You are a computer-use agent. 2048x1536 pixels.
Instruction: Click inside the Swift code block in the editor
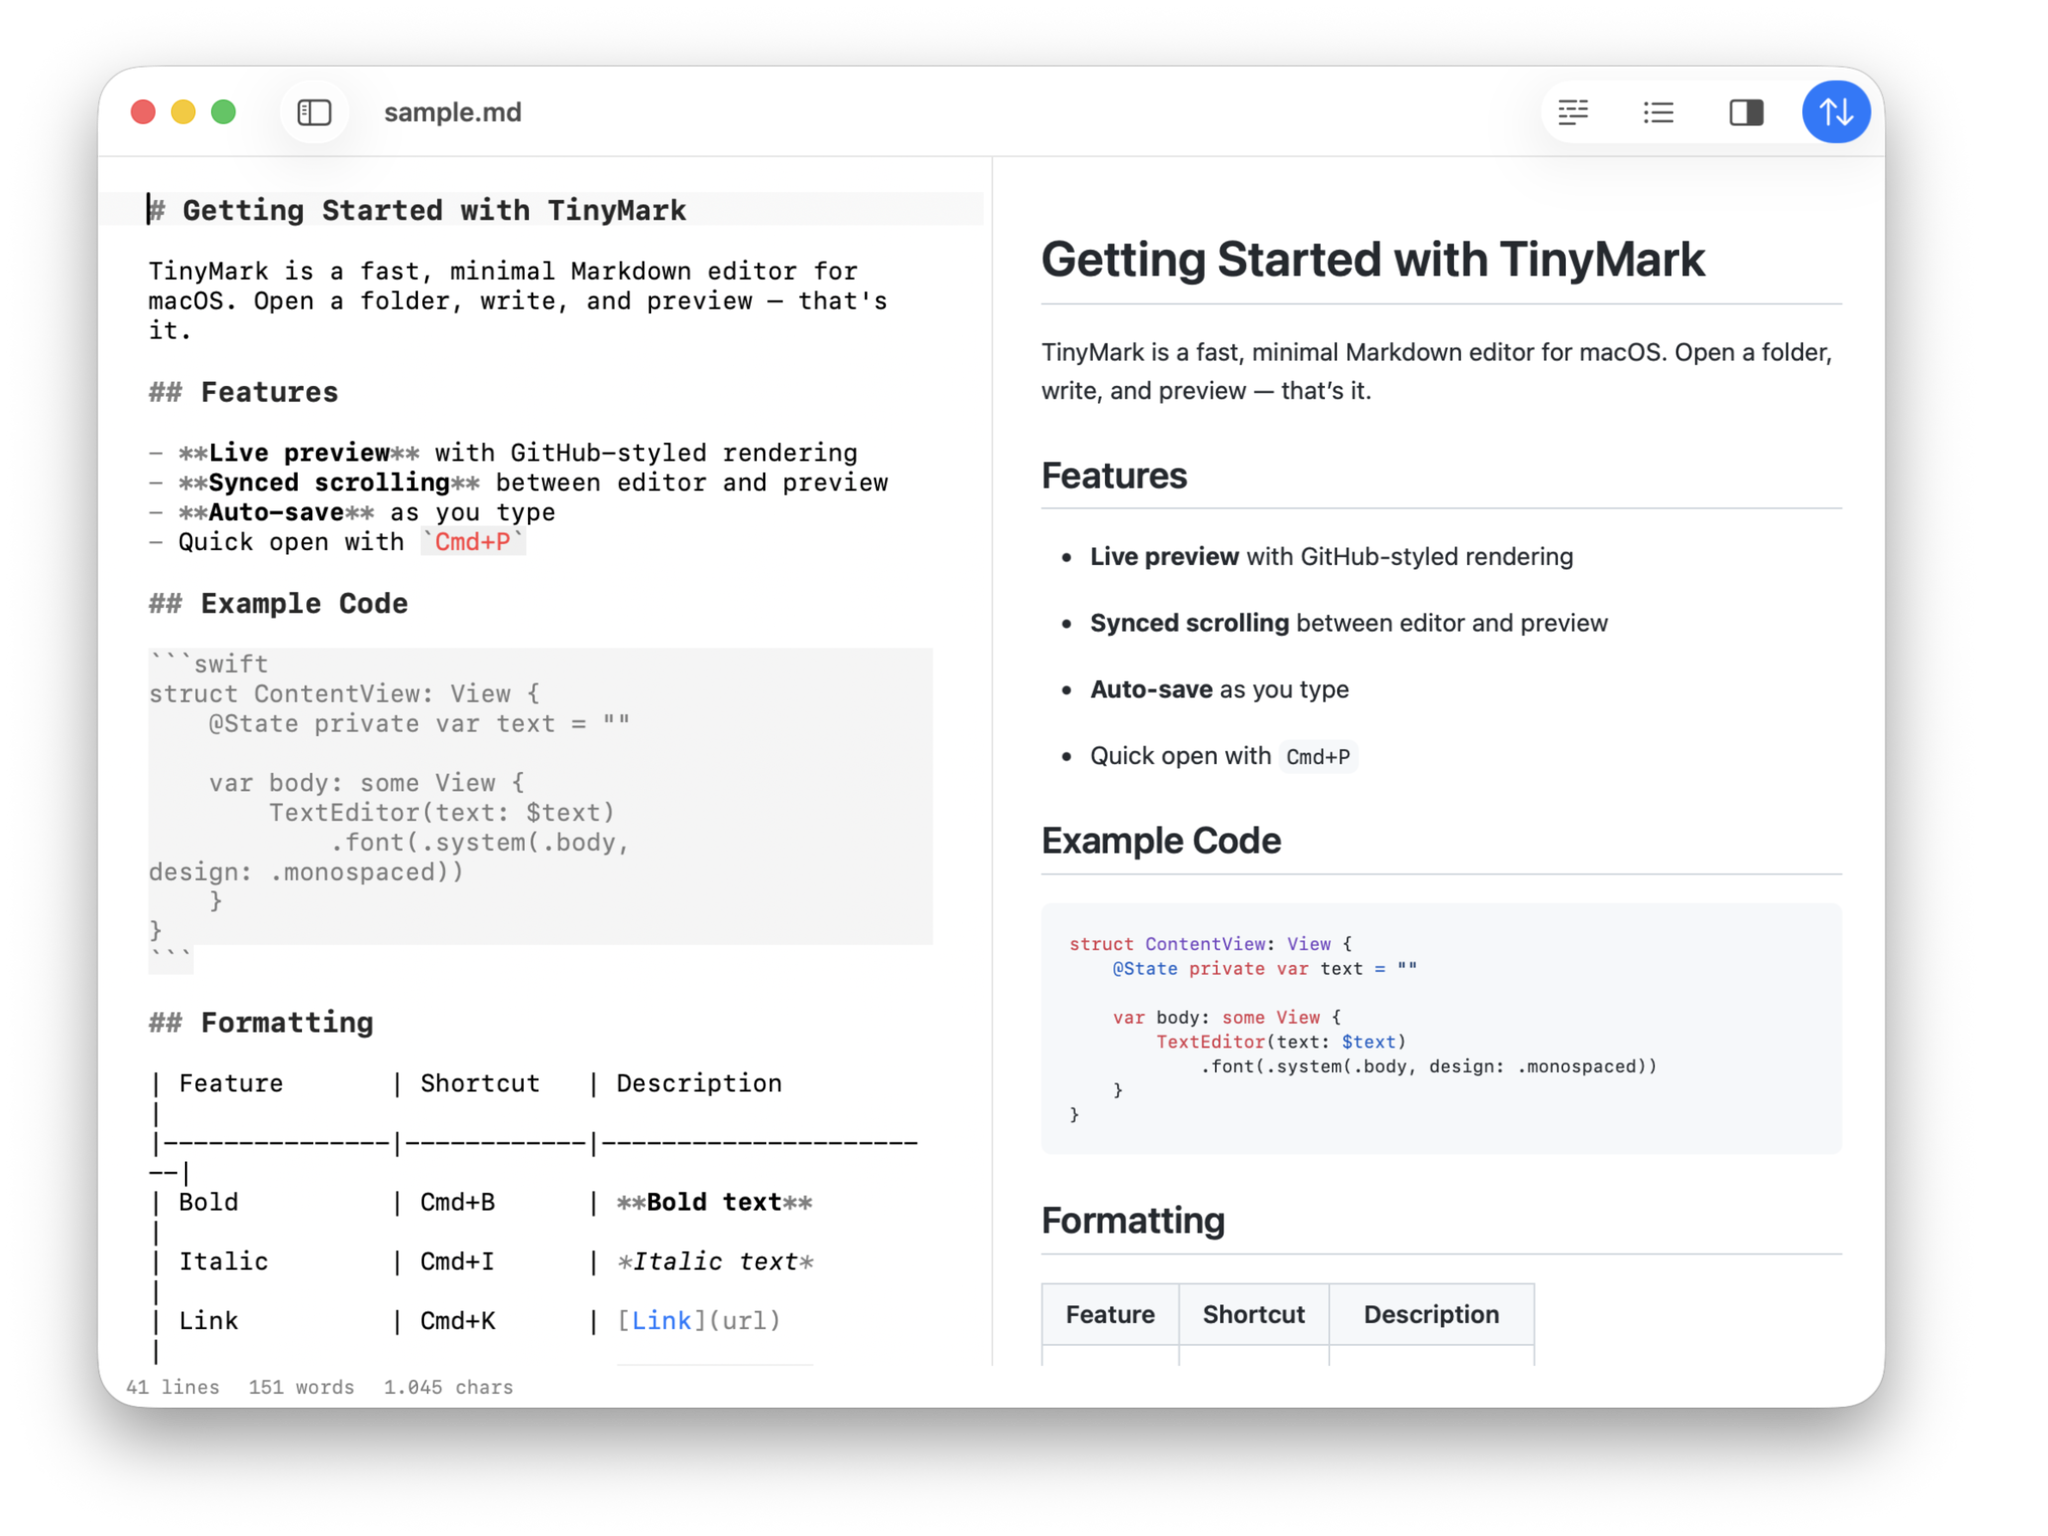[450, 800]
